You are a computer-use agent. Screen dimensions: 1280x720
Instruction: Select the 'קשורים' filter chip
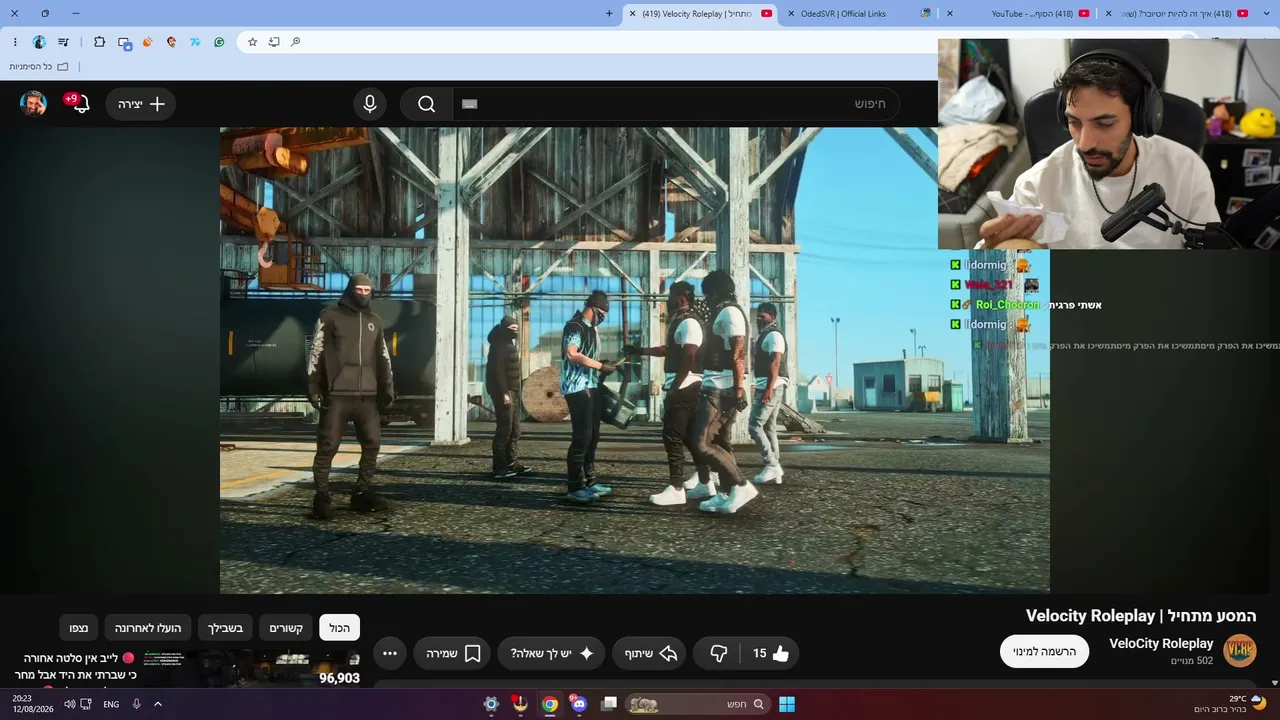pos(286,628)
